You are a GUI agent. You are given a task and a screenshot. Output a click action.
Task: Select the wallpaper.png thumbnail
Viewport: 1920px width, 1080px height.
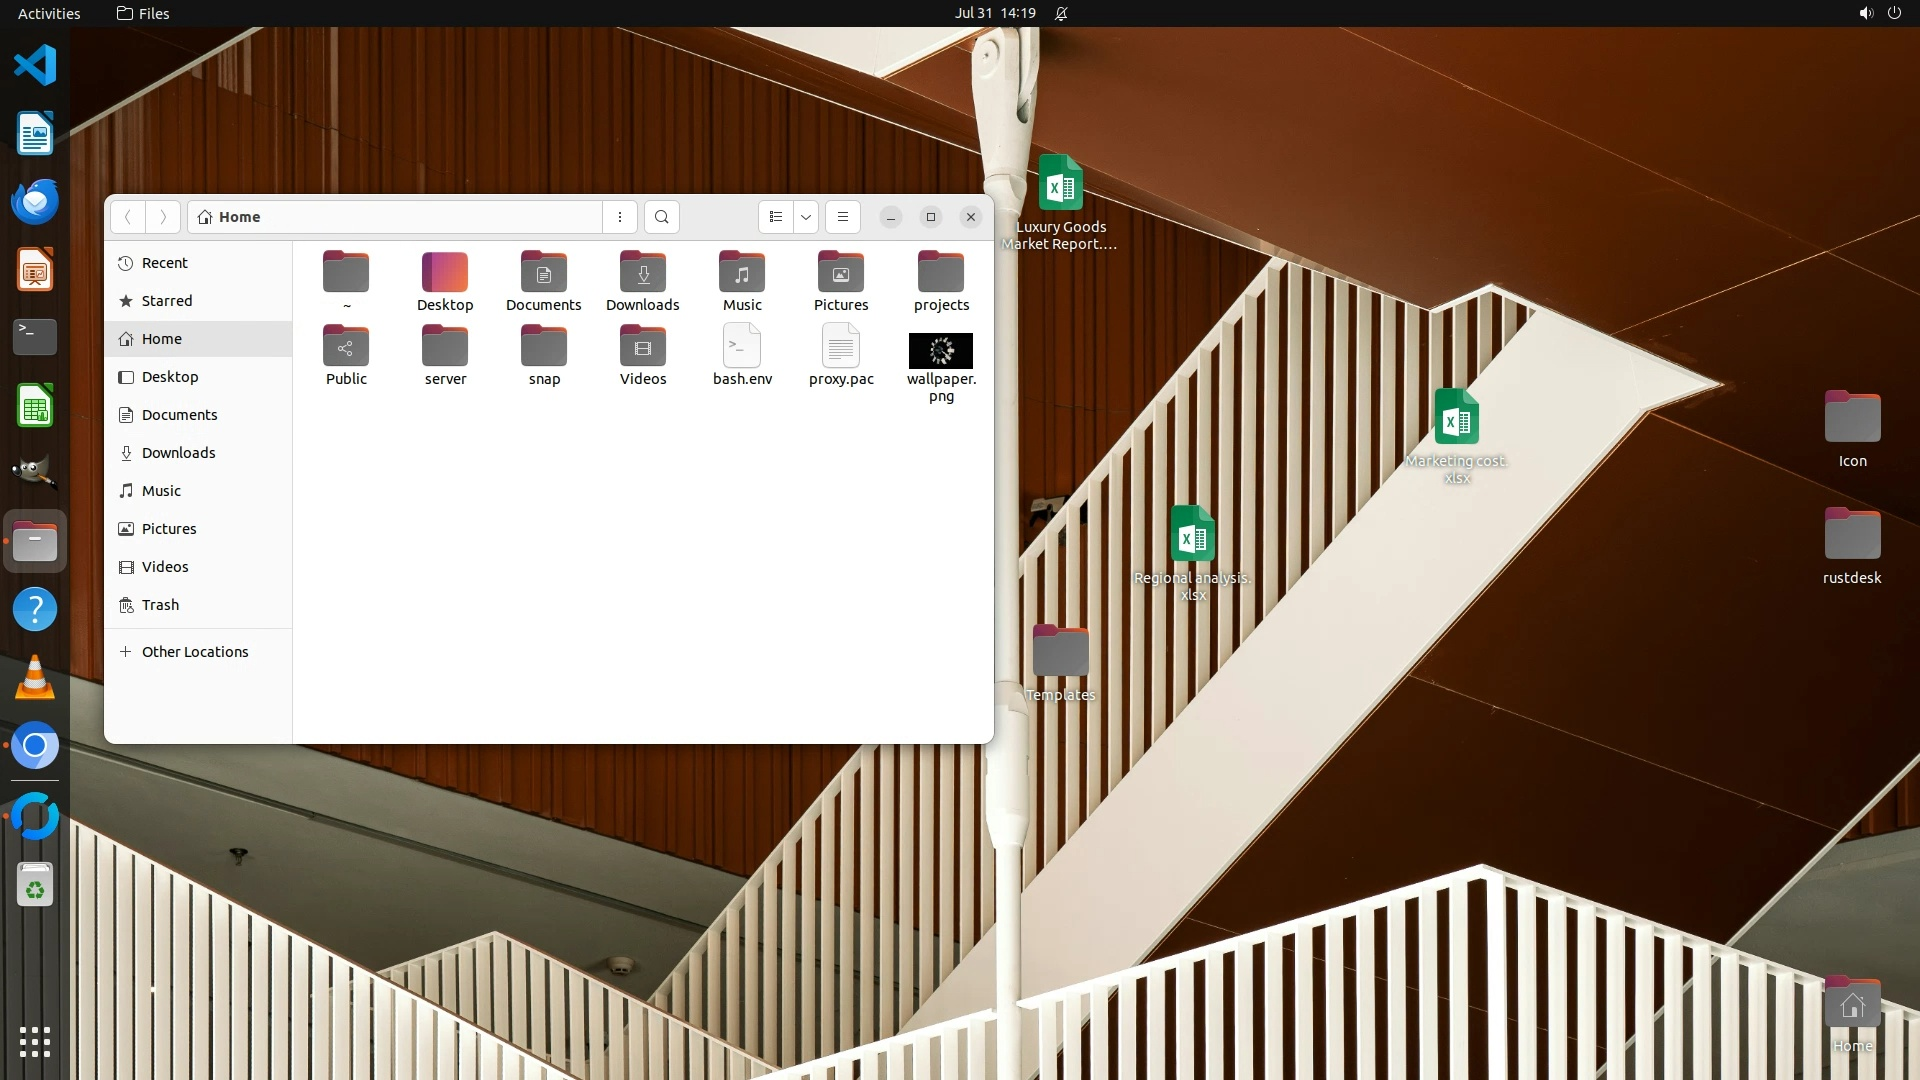click(940, 351)
